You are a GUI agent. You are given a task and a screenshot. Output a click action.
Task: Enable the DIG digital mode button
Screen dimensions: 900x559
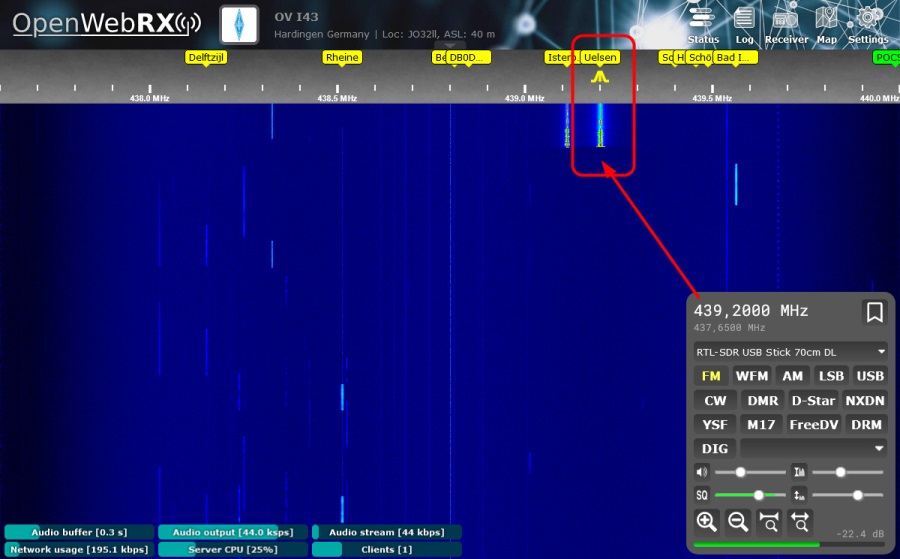[715, 449]
